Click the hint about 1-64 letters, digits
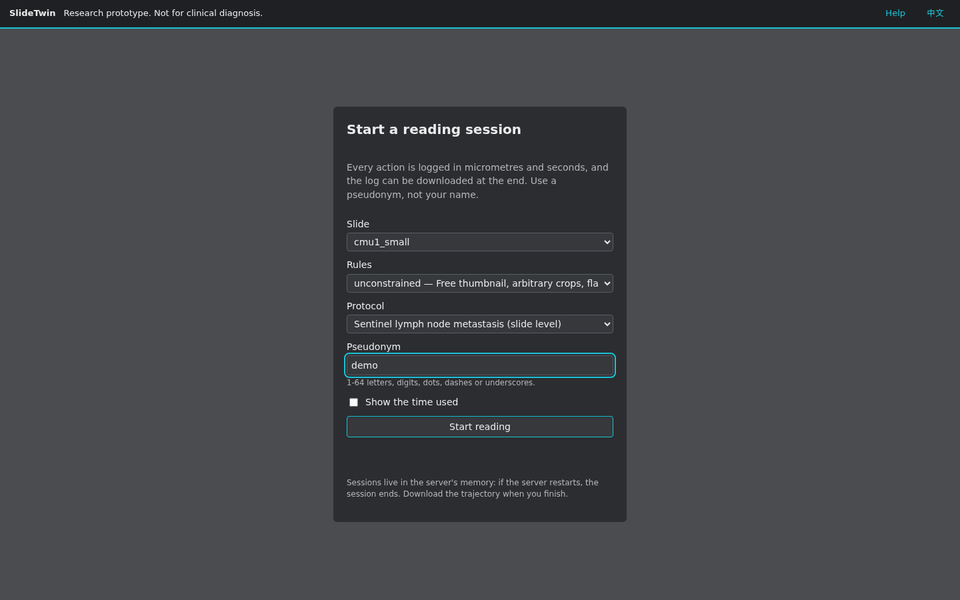Viewport: 960px width, 600px height. [x=440, y=383]
